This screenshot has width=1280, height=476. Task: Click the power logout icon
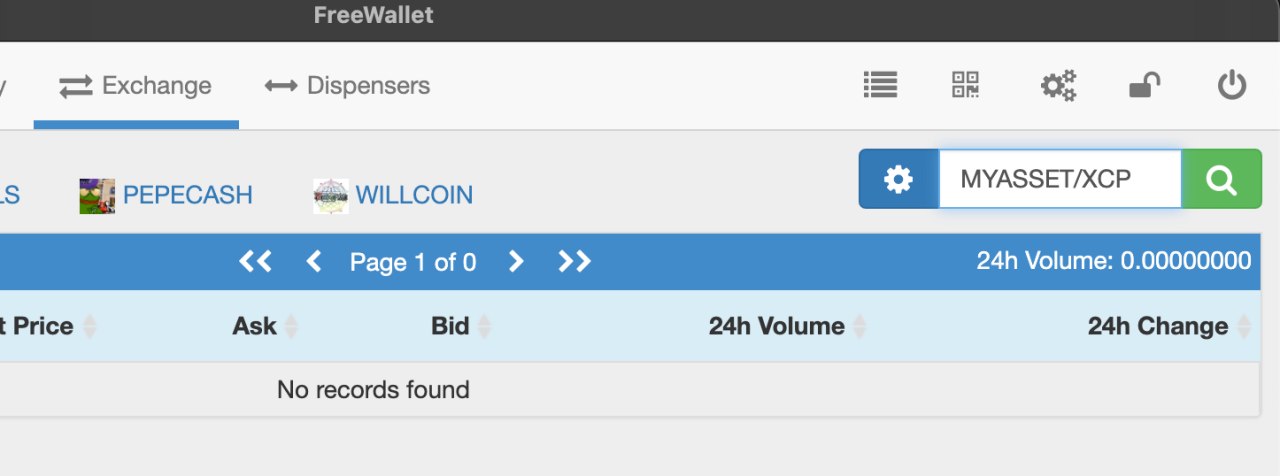pos(1232,85)
